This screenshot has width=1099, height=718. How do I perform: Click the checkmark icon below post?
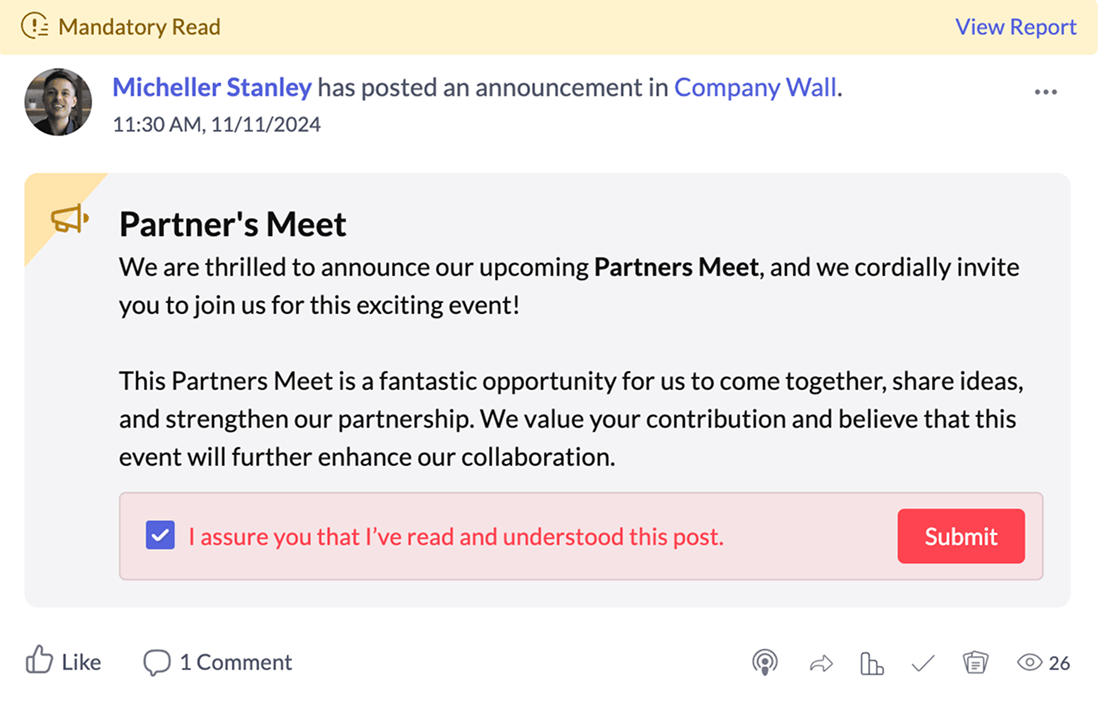pos(923,663)
